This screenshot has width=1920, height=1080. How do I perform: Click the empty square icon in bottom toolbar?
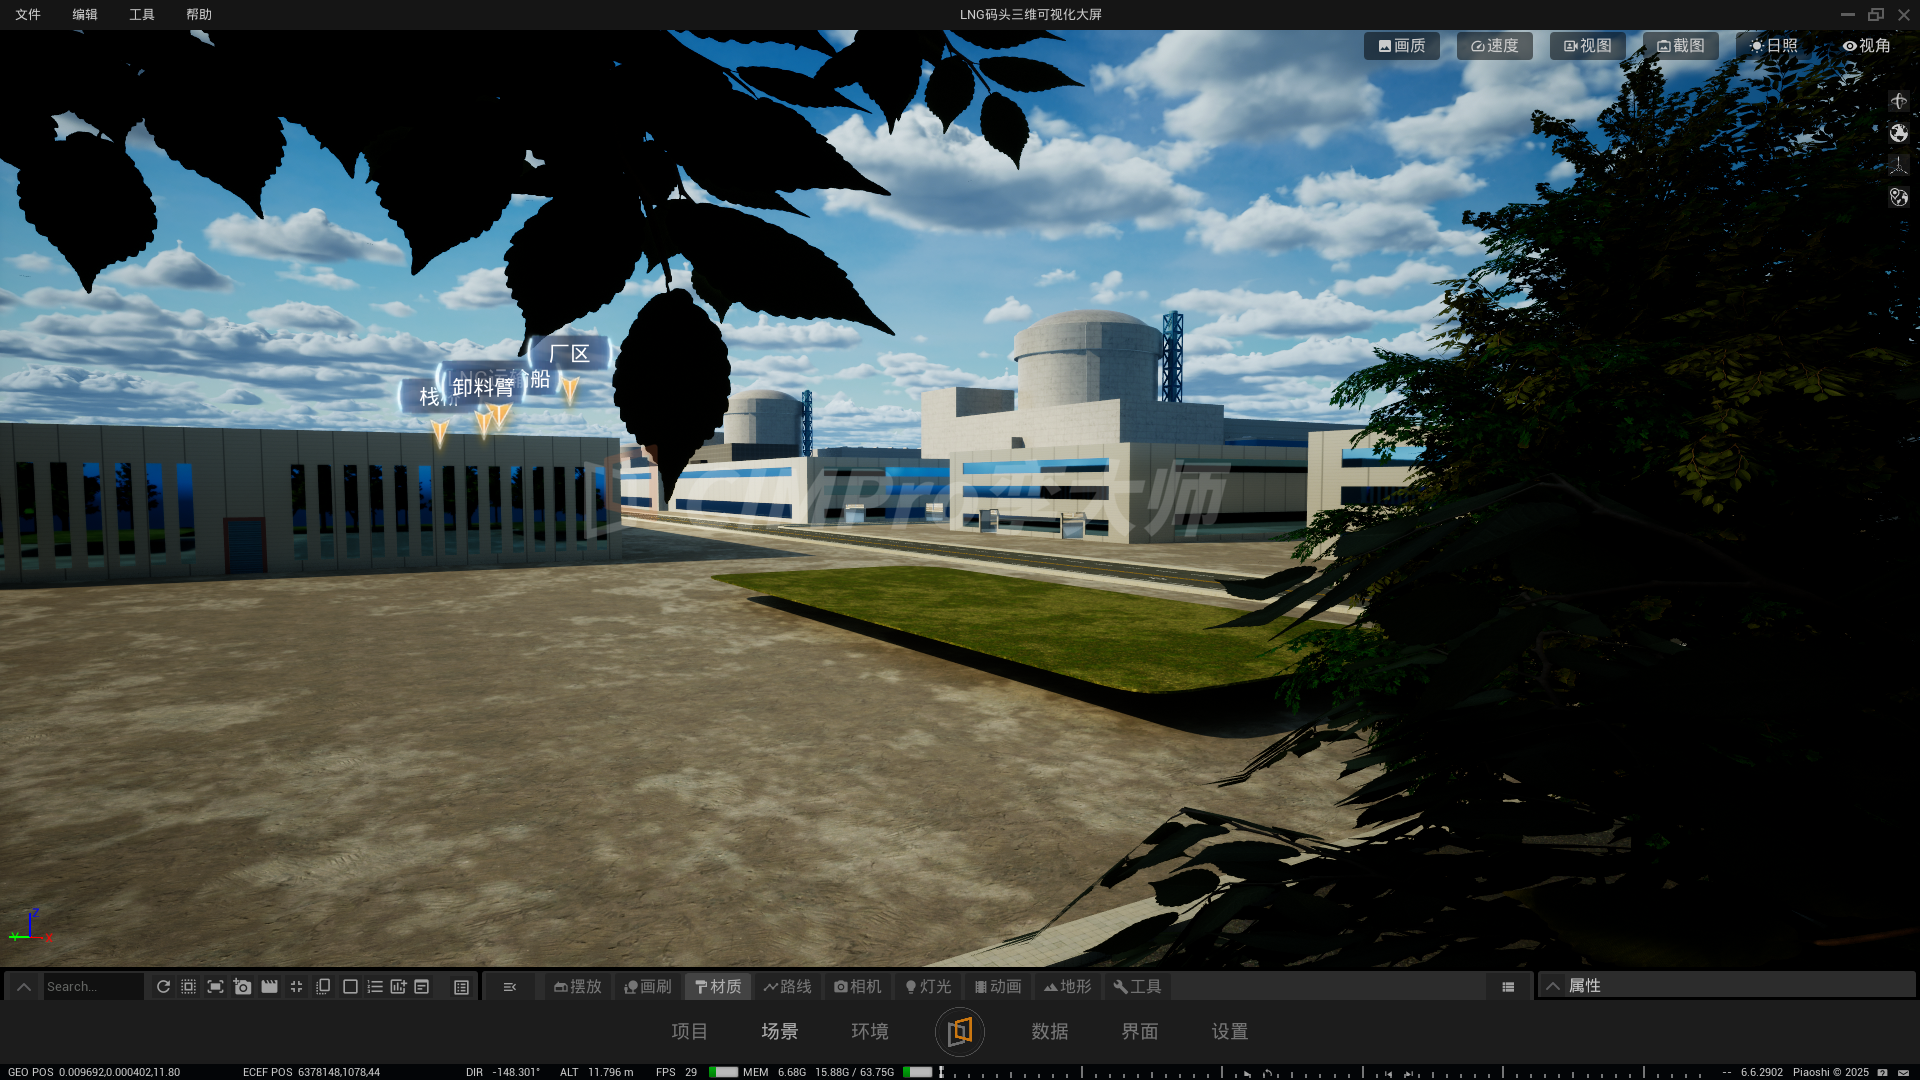click(350, 986)
